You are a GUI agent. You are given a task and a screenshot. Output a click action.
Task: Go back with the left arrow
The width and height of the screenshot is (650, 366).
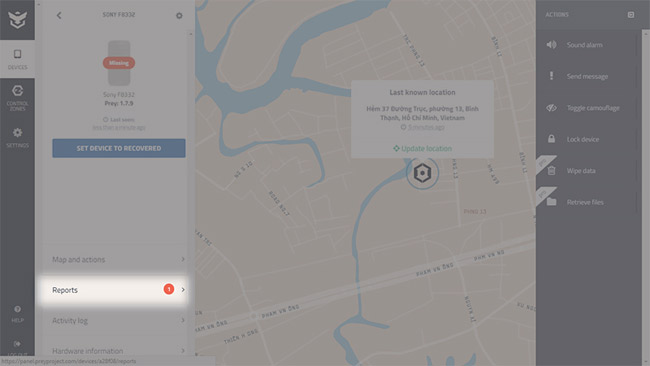59,15
